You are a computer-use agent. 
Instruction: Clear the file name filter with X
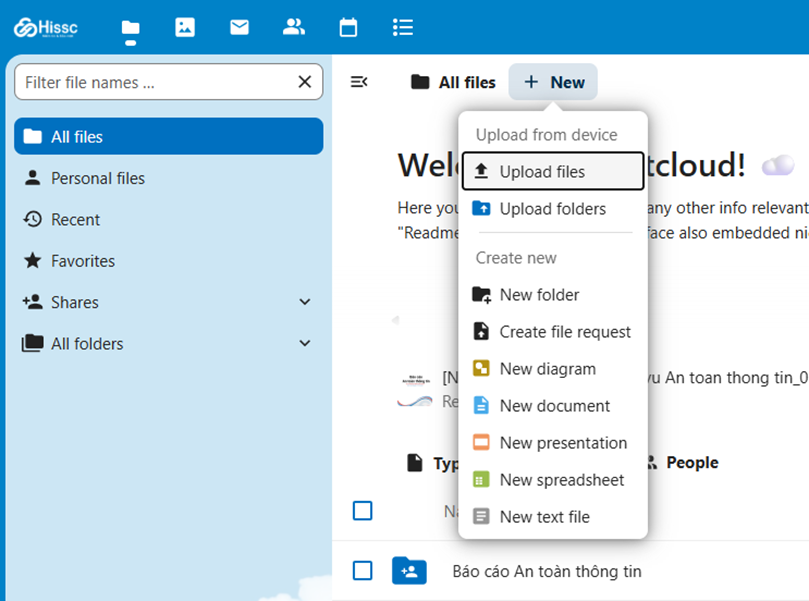point(305,82)
